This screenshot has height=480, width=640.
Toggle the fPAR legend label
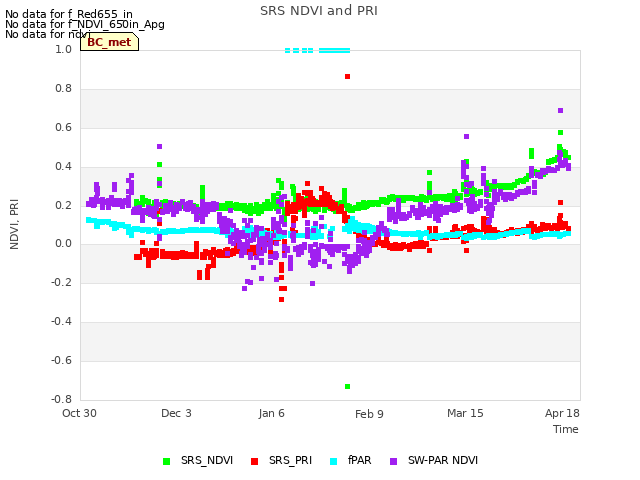[x=360, y=460]
